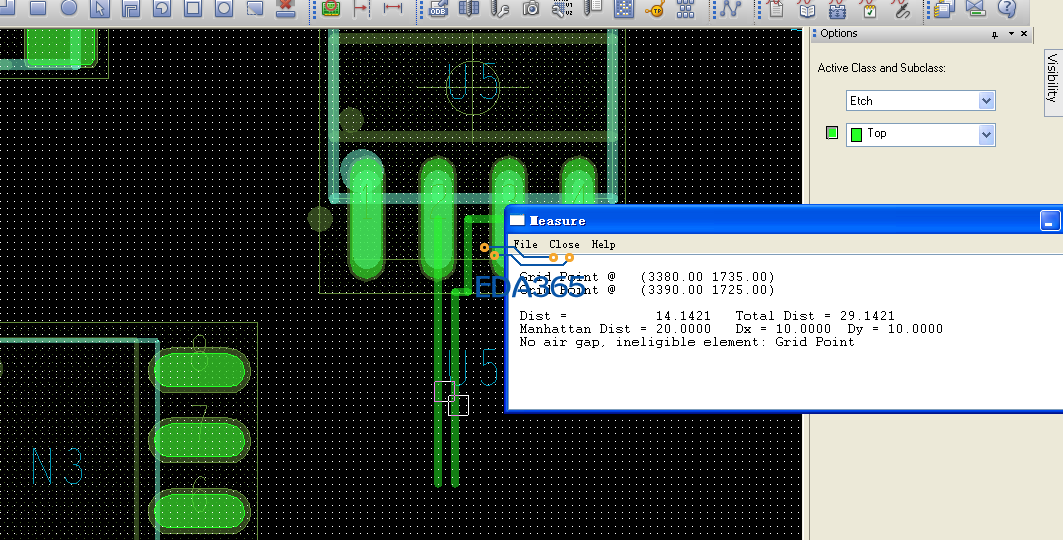This screenshot has height=540, width=1063.
Task: Click the arrow button of the Top combo box
Action: (x=986, y=135)
